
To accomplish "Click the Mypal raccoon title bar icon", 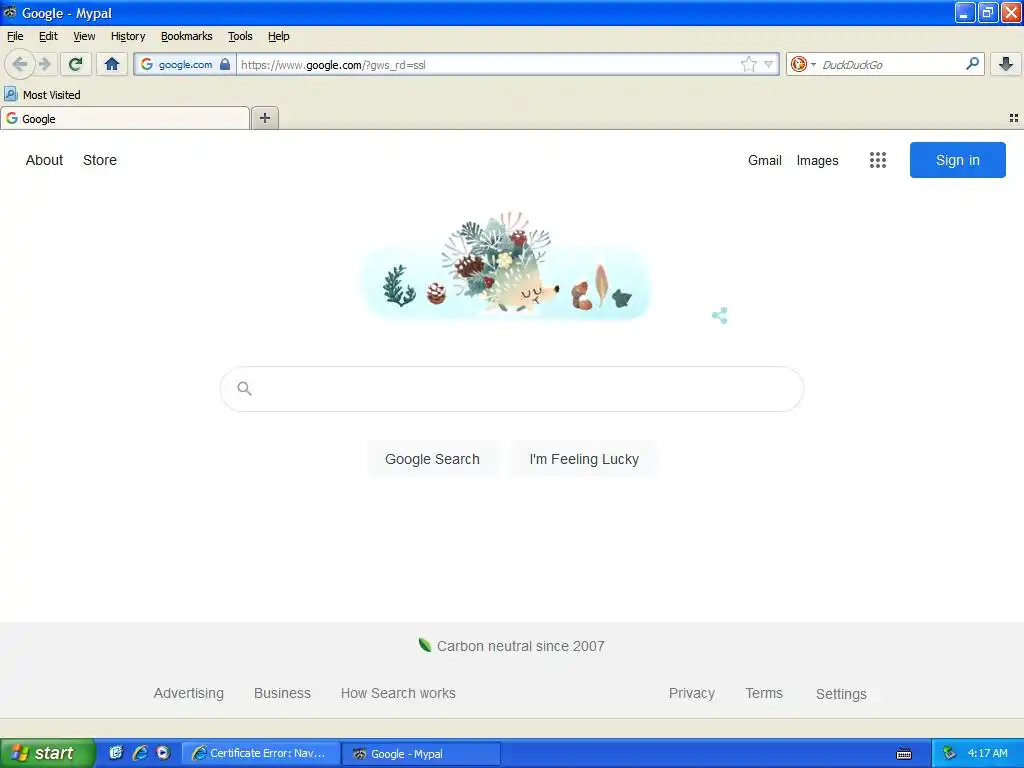I will [10, 12].
